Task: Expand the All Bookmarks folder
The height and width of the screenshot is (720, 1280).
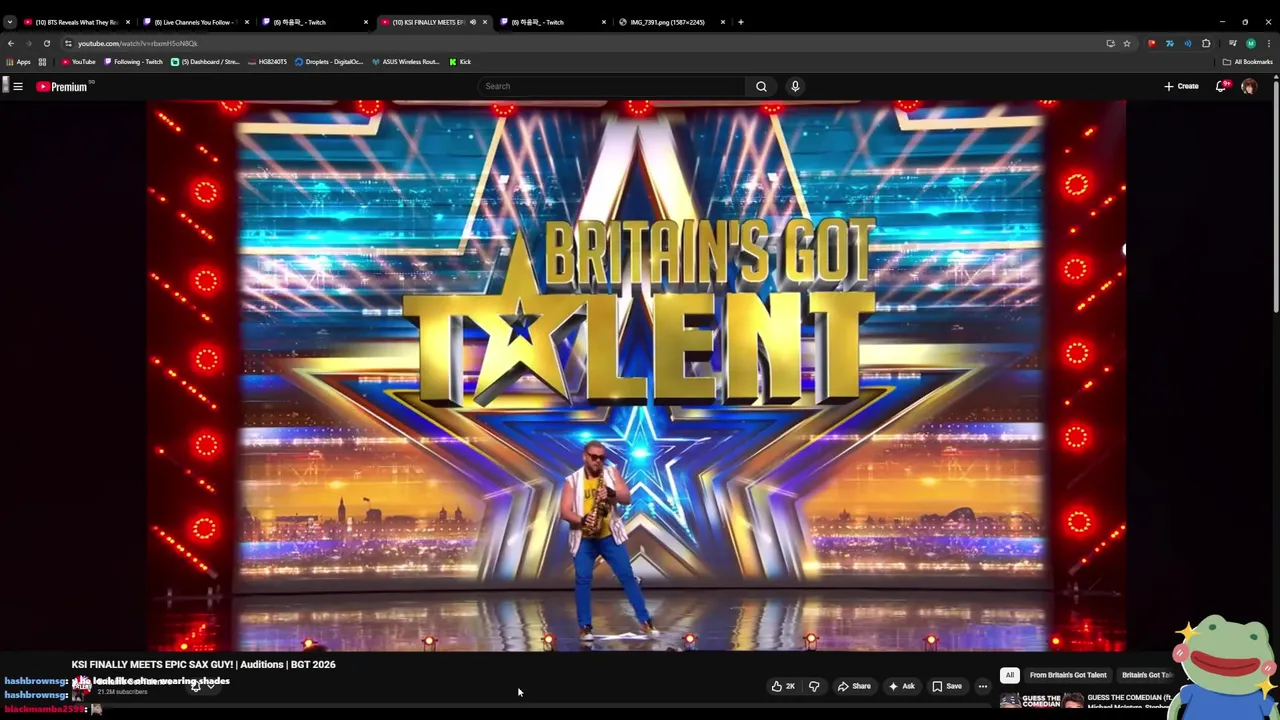Action: click(x=1247, y=62)
